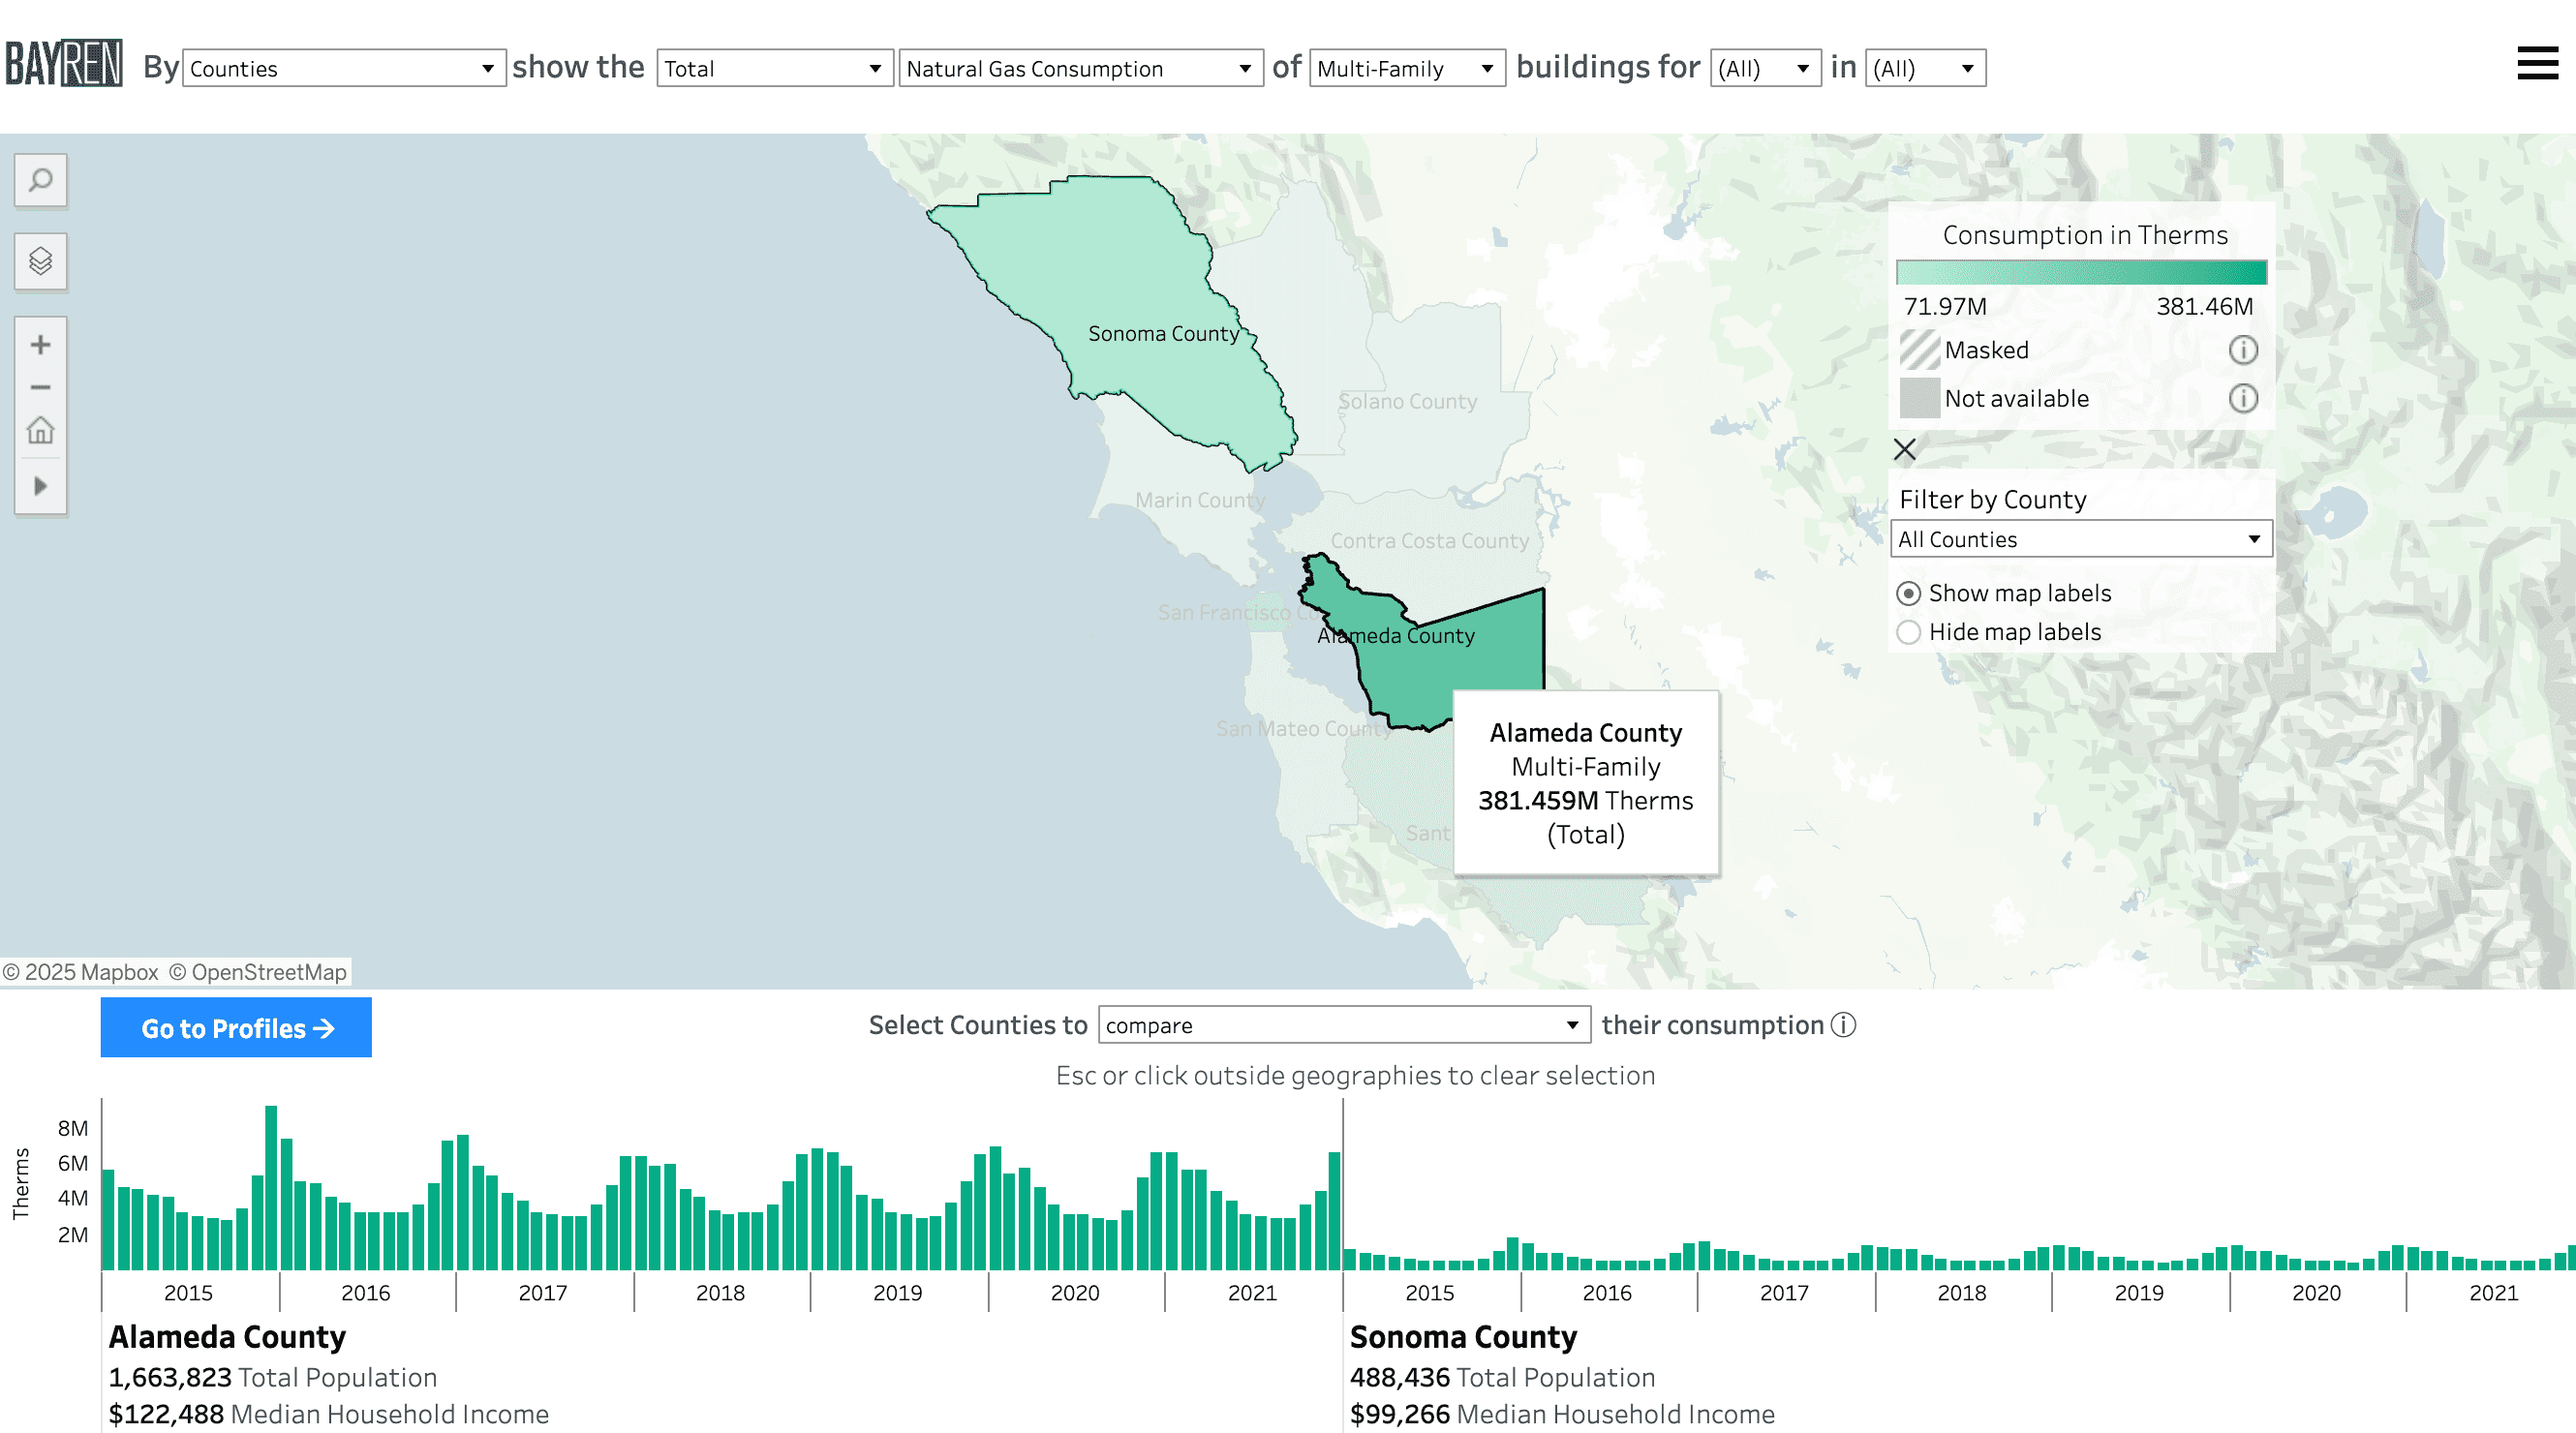Reset map to home view
This screenshot has height=1433, width=2576.
41,431
